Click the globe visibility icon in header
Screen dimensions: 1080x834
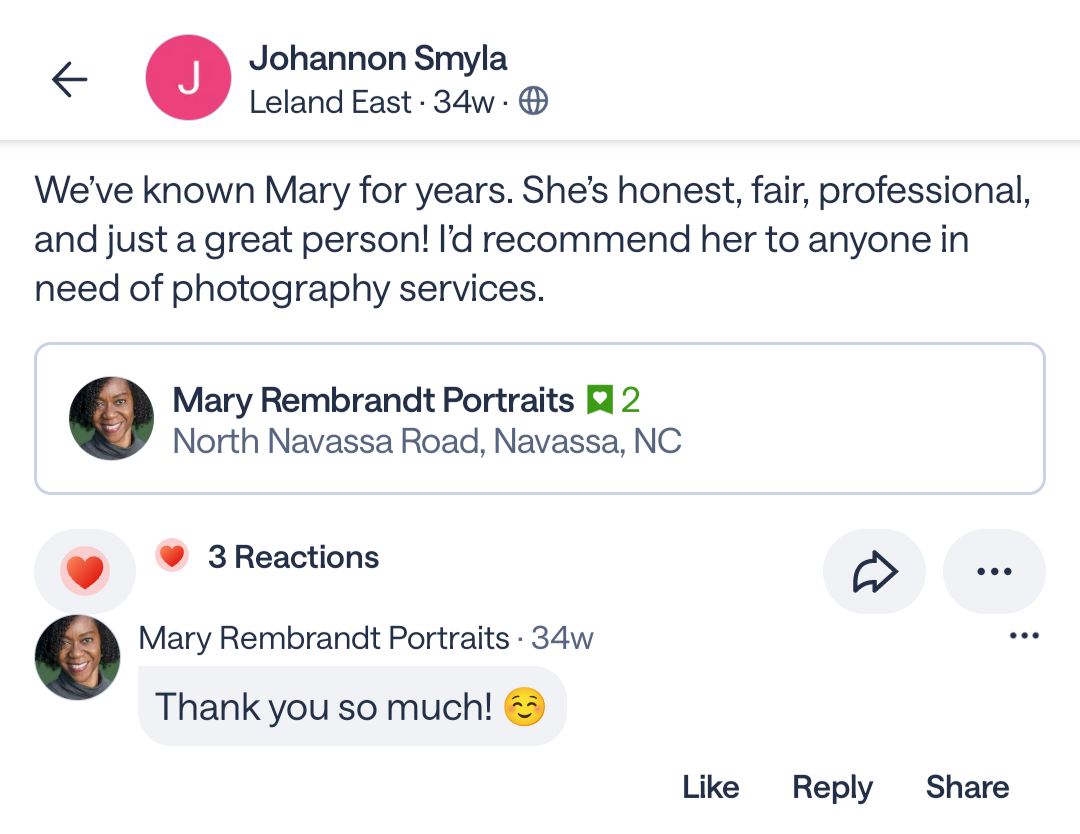(x=534, y=101)
